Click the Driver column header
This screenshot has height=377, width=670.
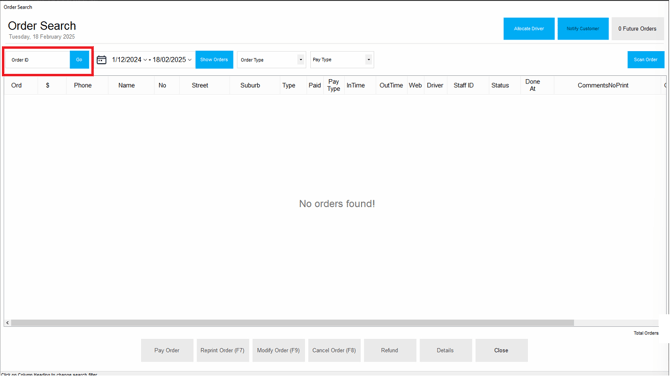(435, 85)
